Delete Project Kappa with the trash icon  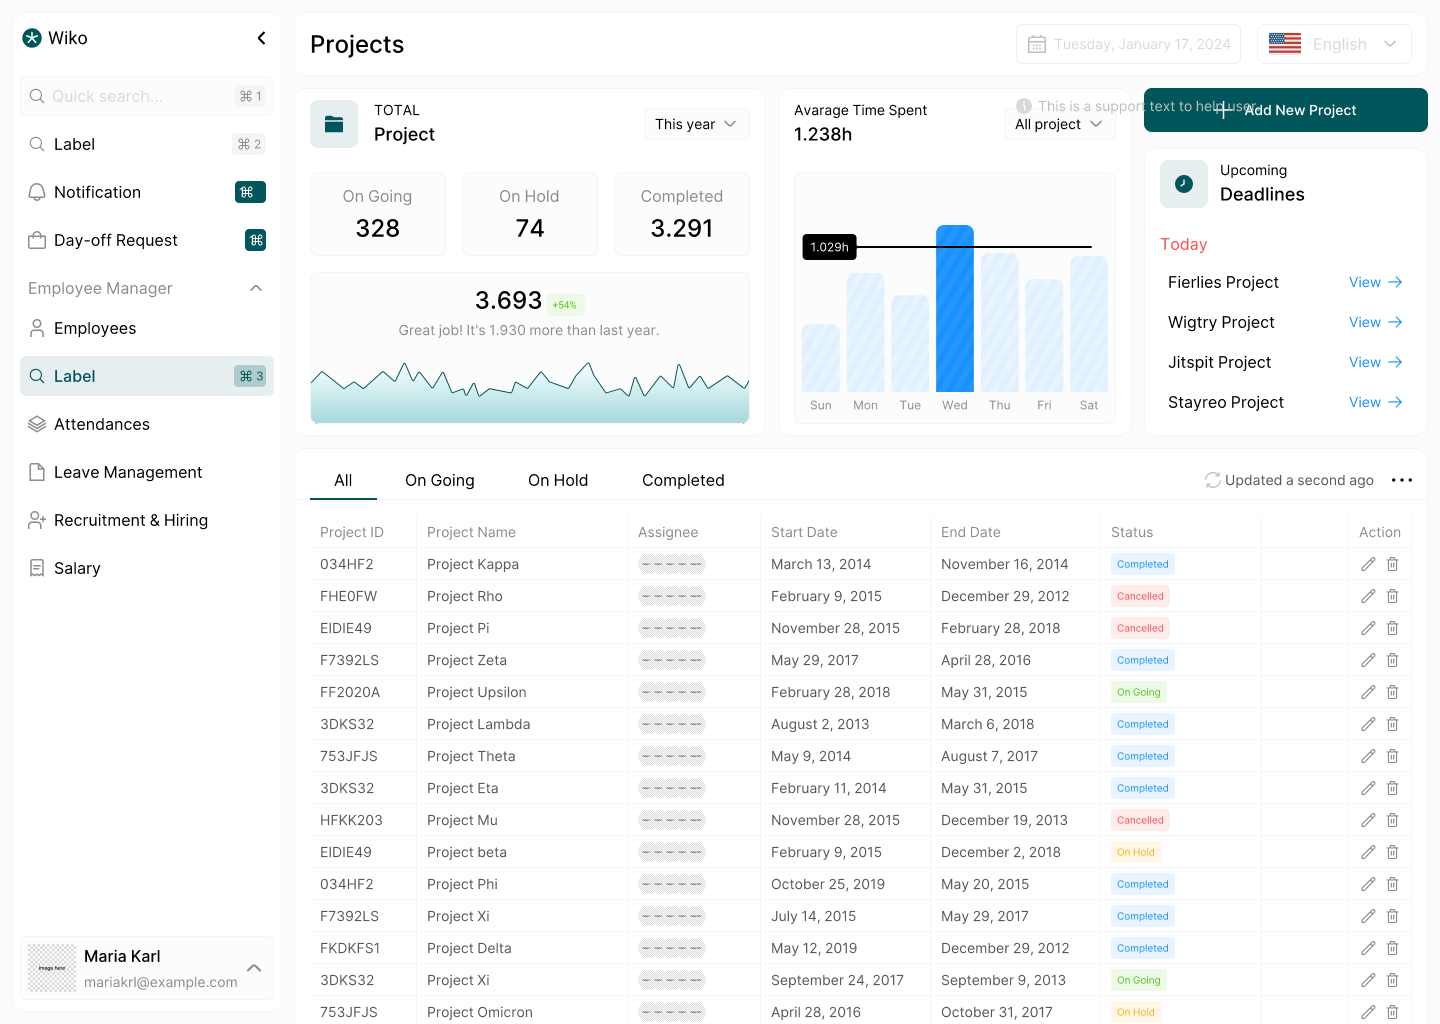coord(1392,564)
